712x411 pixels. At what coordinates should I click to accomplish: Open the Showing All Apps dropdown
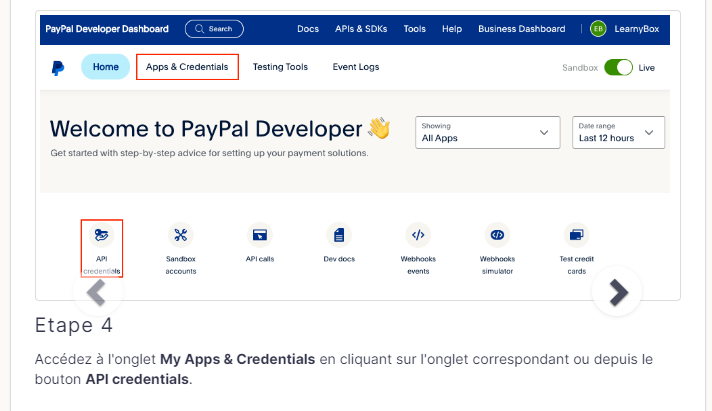click(488, 132)
